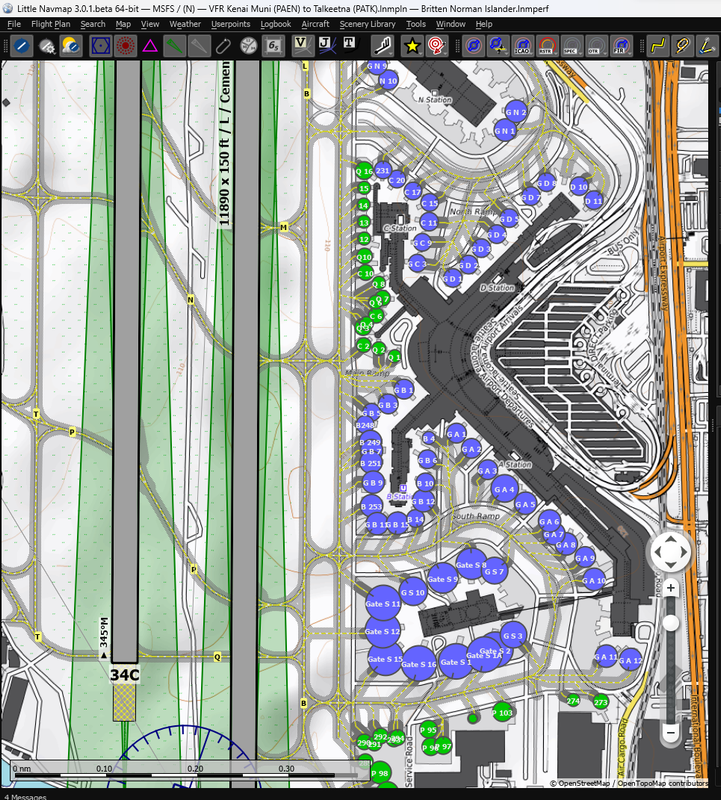Open the Tools menu

[x=416, y=24]
